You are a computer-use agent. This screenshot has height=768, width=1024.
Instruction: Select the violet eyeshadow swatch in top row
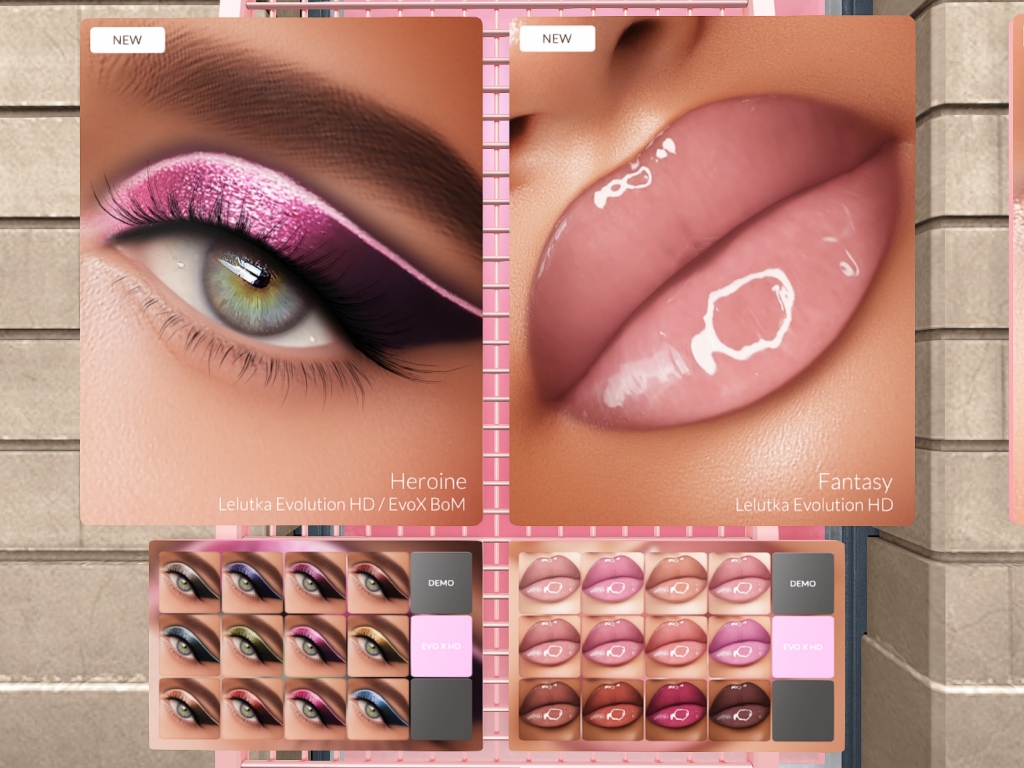click(x=252, y=582)
